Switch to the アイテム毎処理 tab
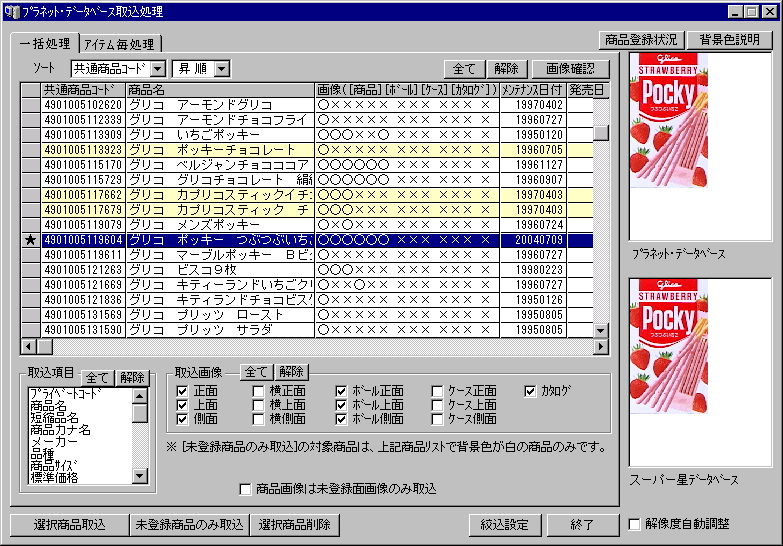Screen dimensions: 783x546 click(120, 44)
